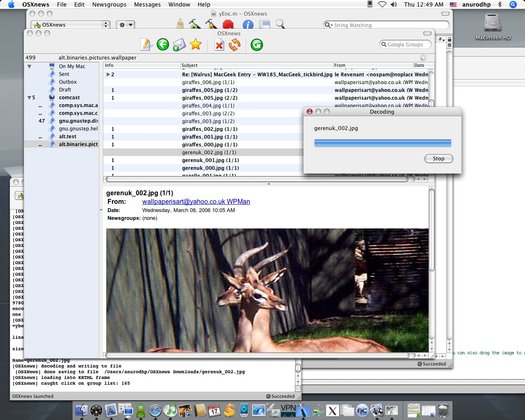
Task: Click the red stop icon in Xcode window
Action: pos(228,24)
